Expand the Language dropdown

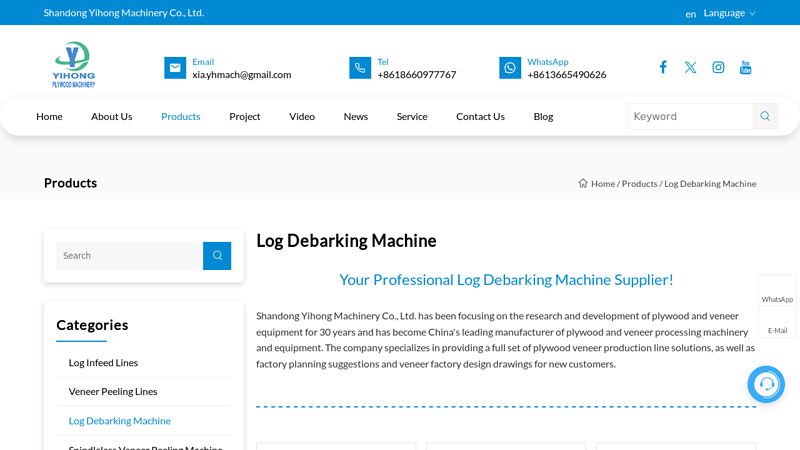729,13
